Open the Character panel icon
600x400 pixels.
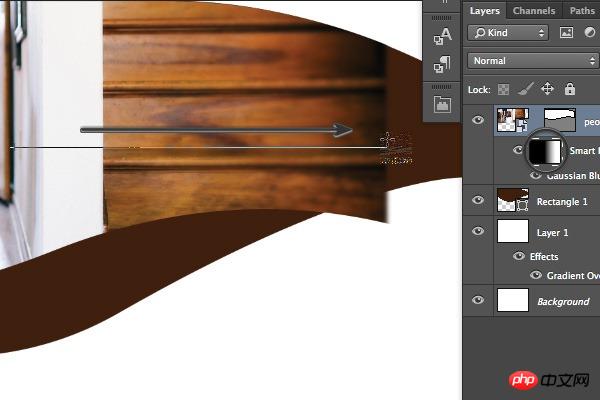tap(442, 37)
